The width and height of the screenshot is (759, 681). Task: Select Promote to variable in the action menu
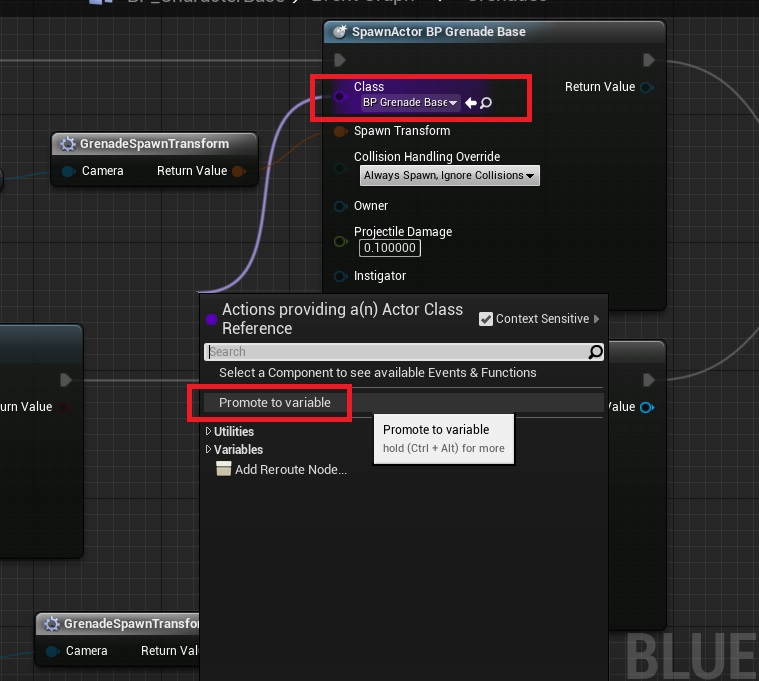point(275,403)
